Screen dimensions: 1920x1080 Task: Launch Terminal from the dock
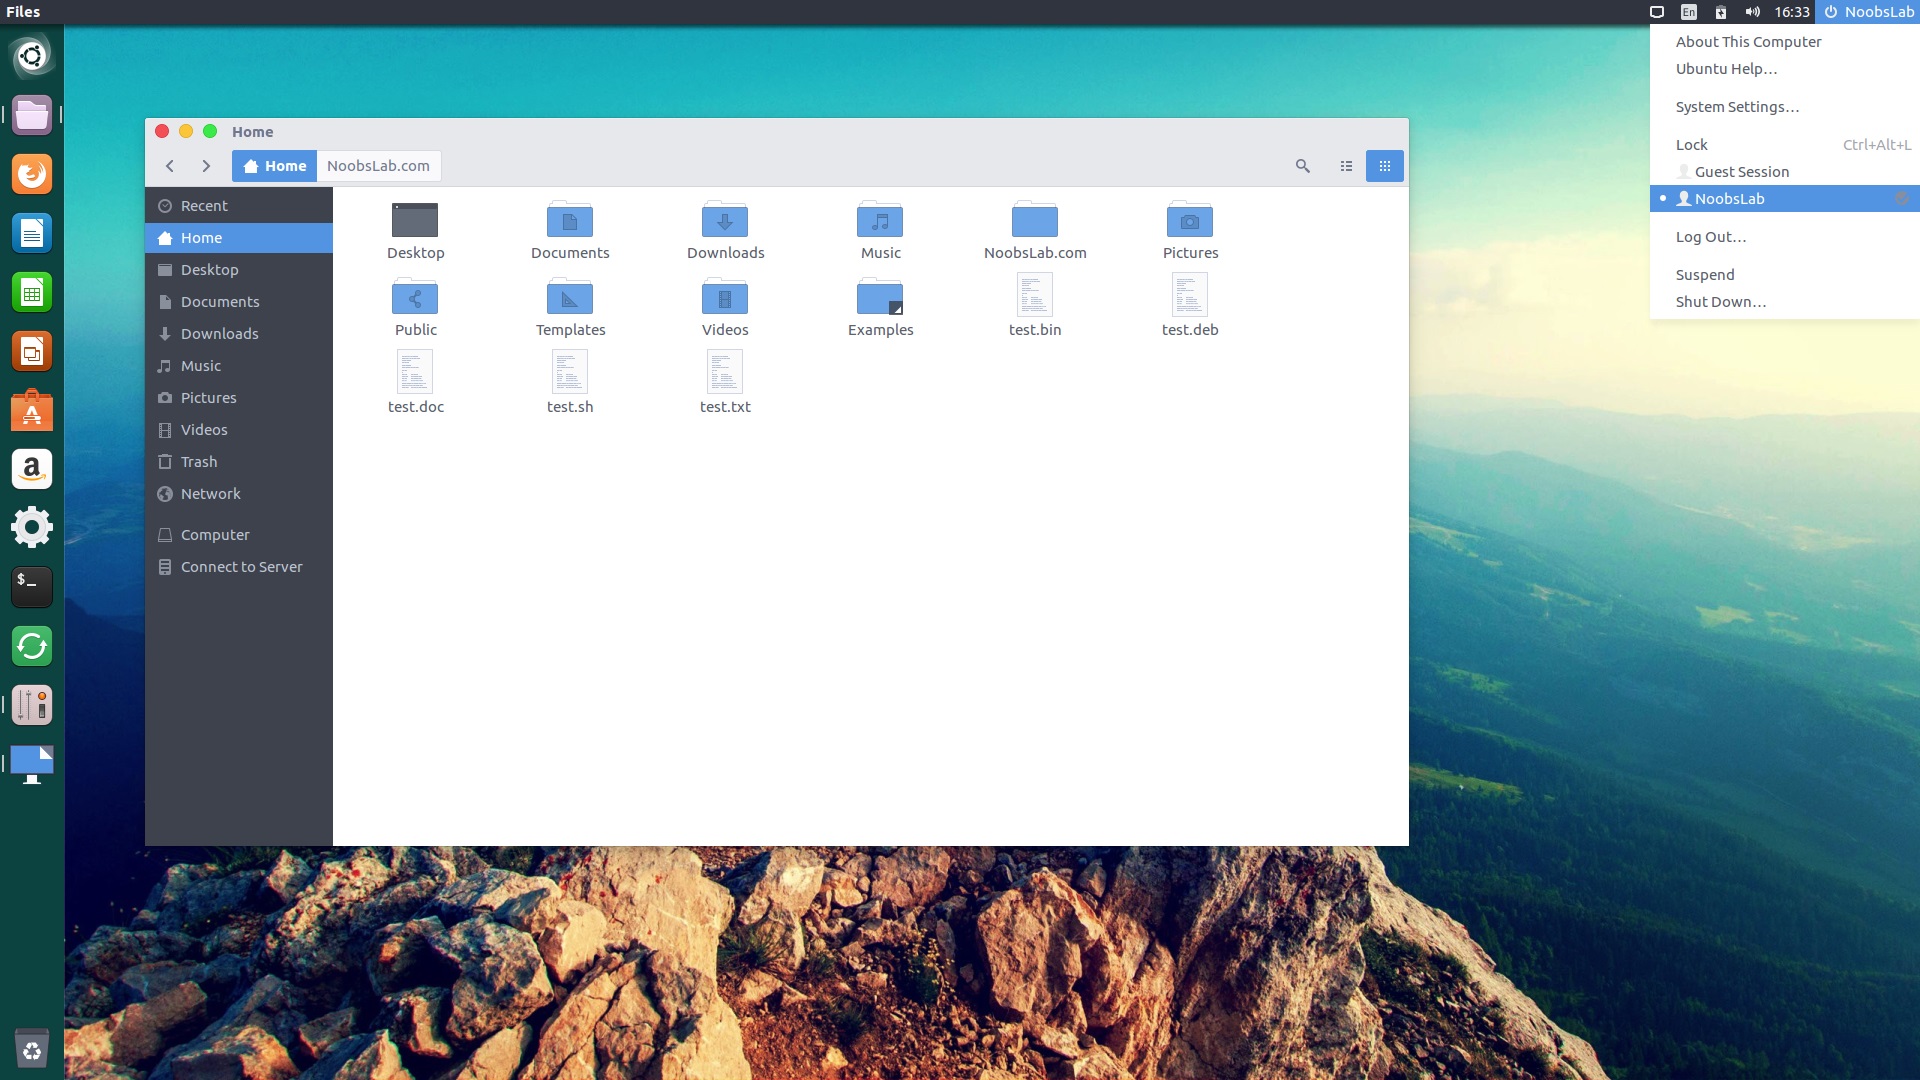tap(32, 587)
